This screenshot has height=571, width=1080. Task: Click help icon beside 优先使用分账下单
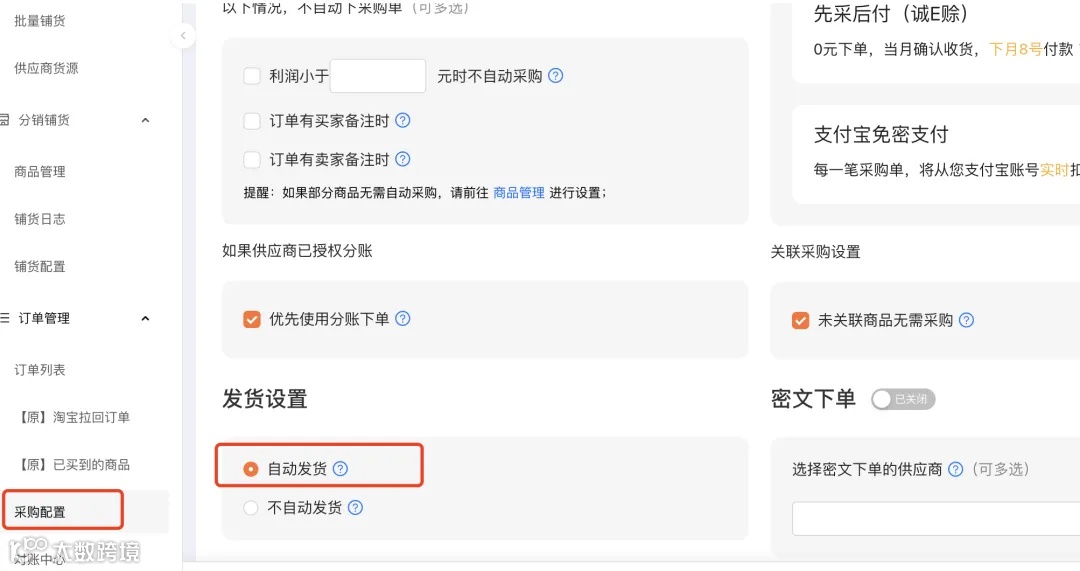[403, 318]
